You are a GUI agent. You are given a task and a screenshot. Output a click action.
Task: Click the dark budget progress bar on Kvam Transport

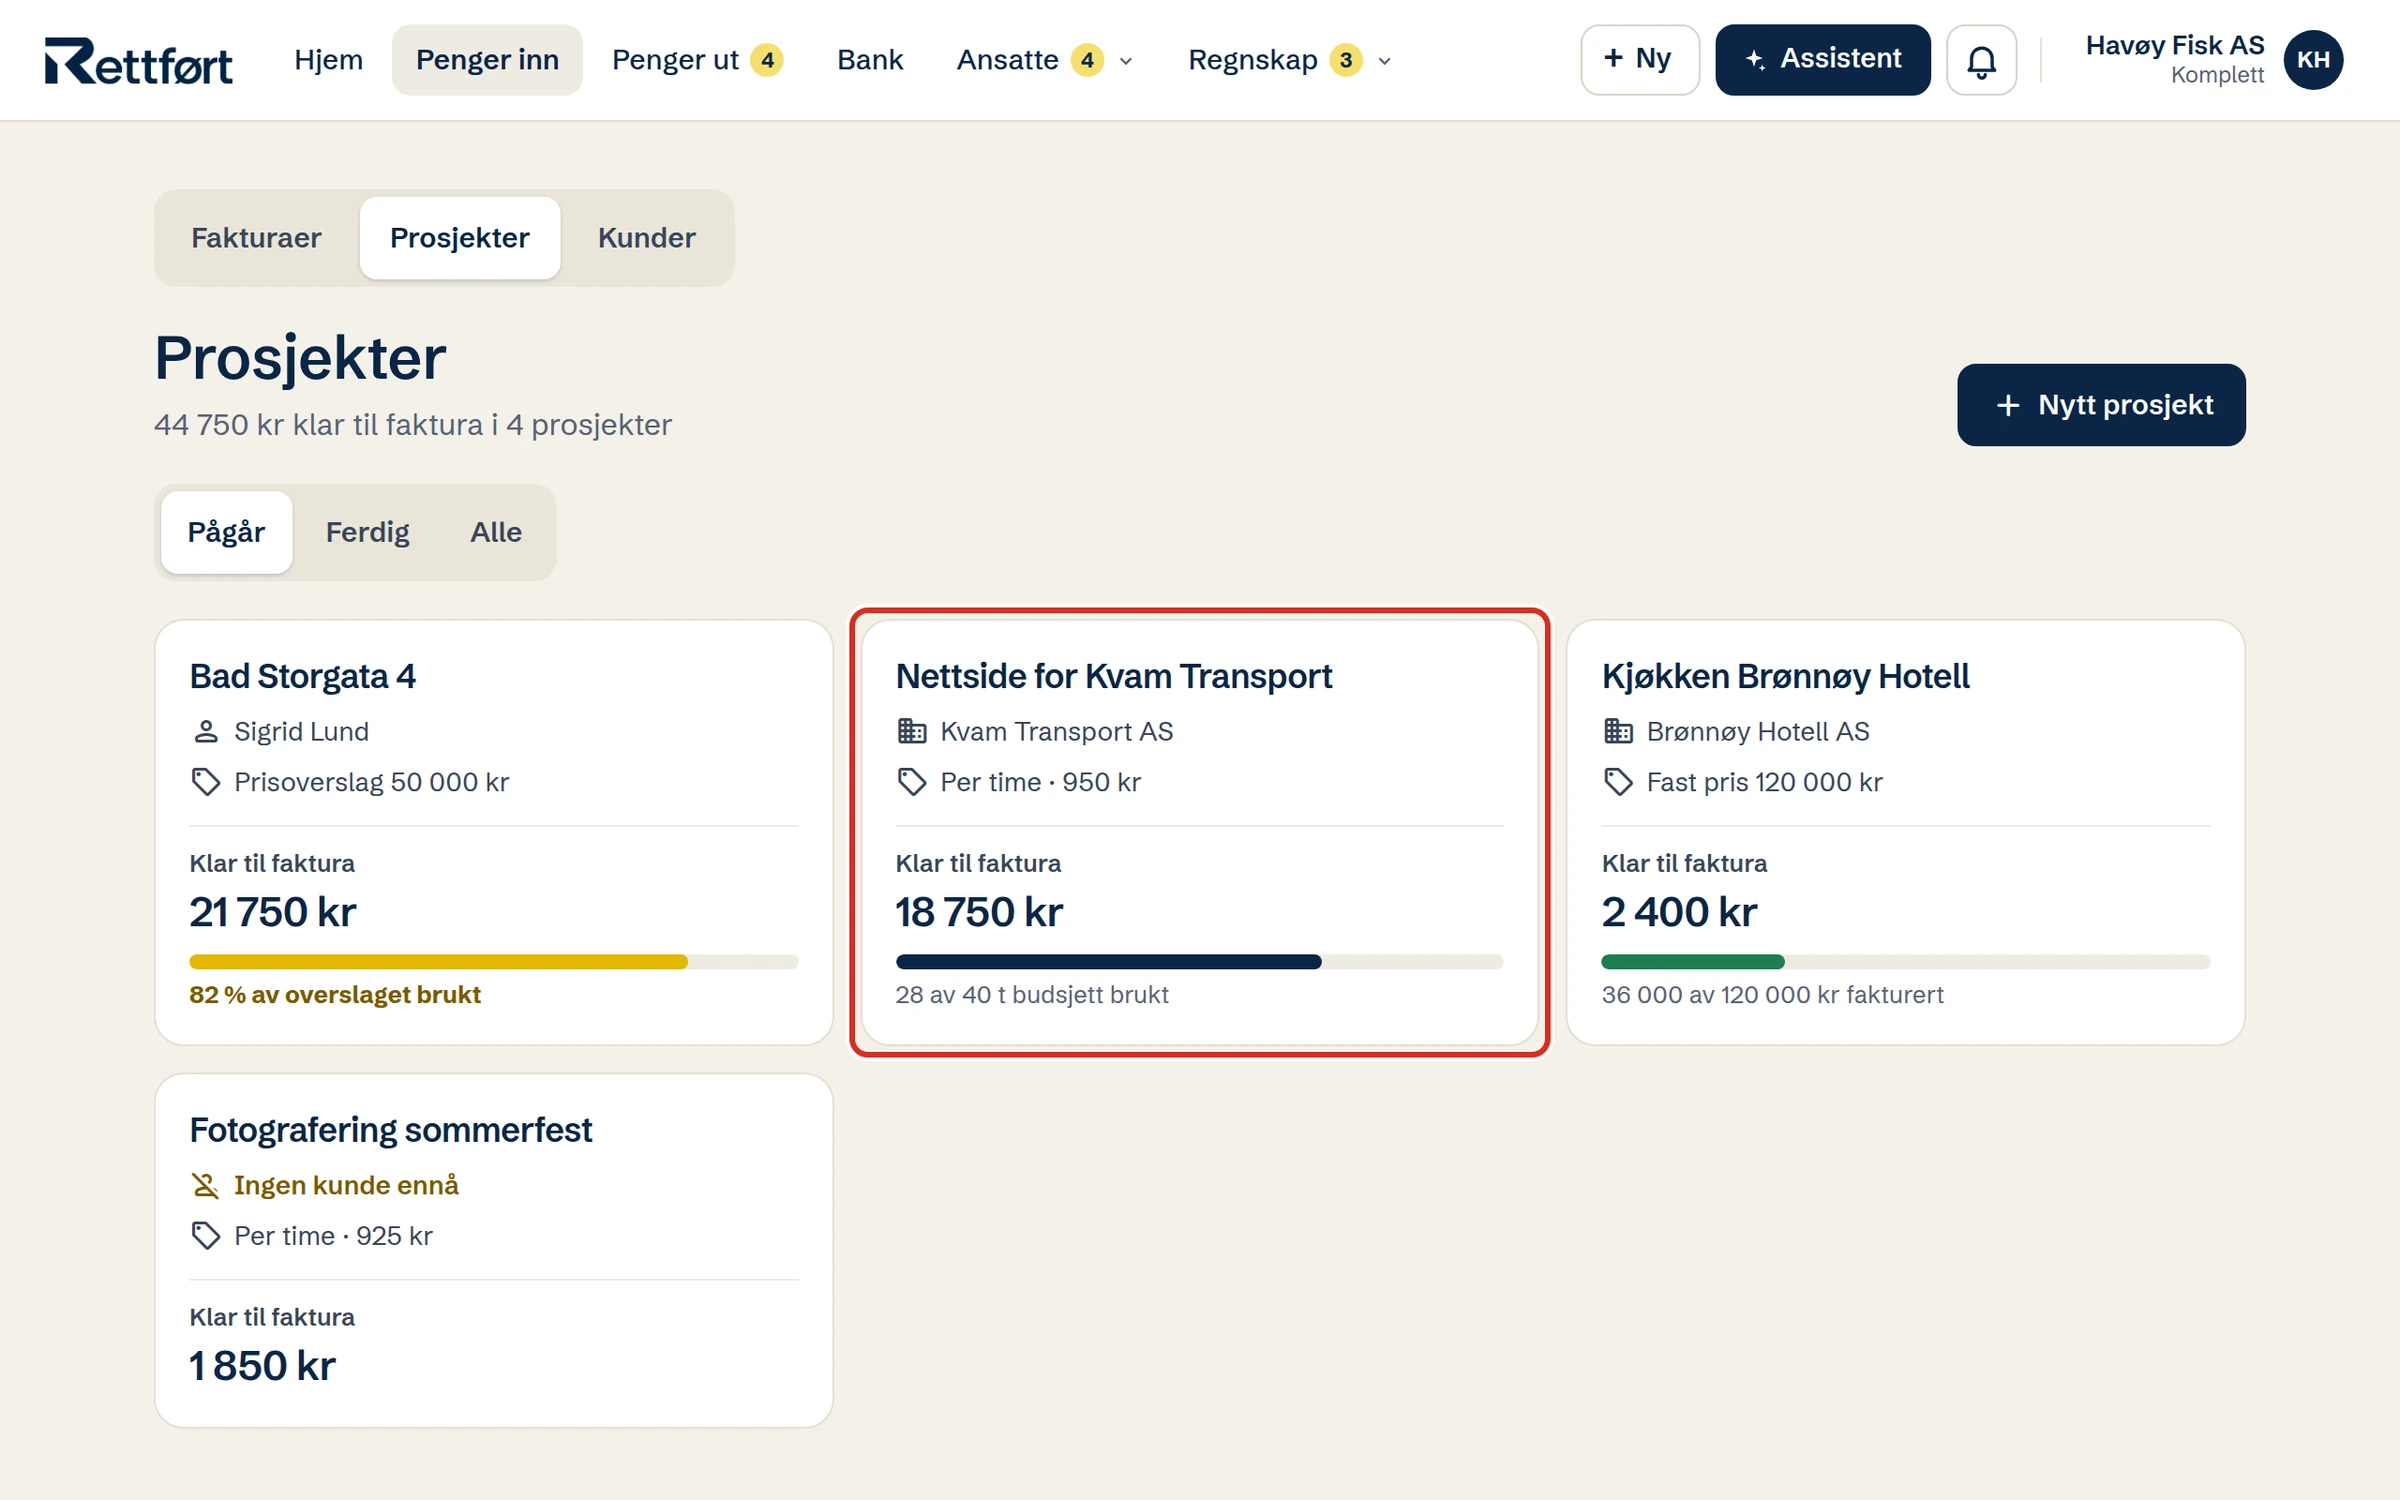point(1200,962)
